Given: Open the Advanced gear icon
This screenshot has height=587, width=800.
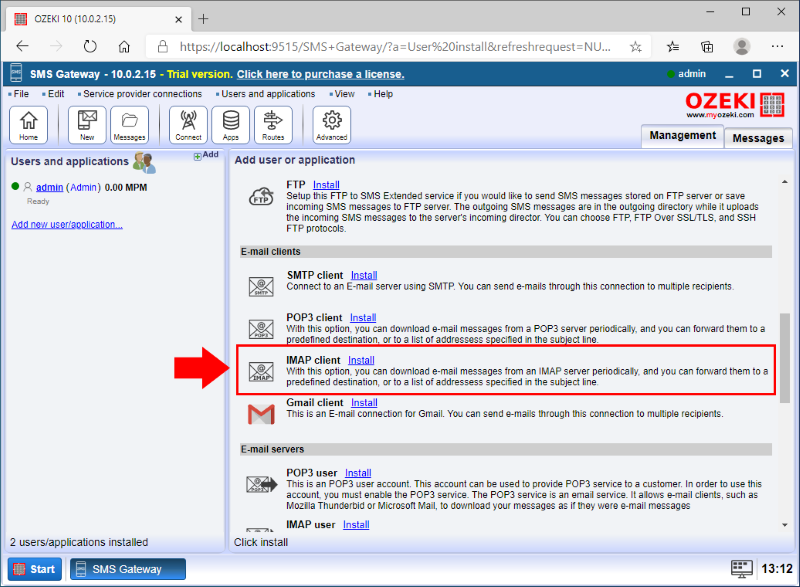Looking at the screenshot, I should [x=332, y=124].
